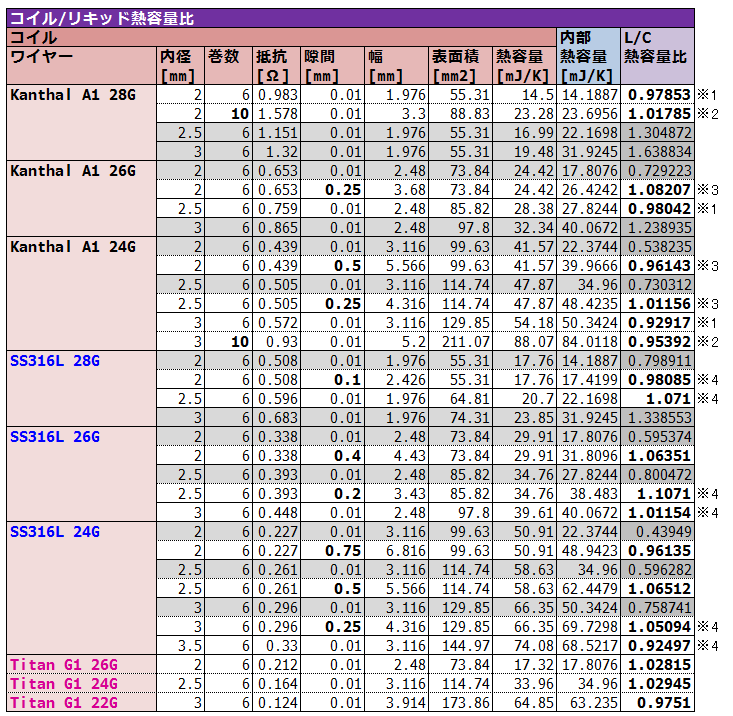Click the internal heat capacity 38.483

tap(588, 494)
